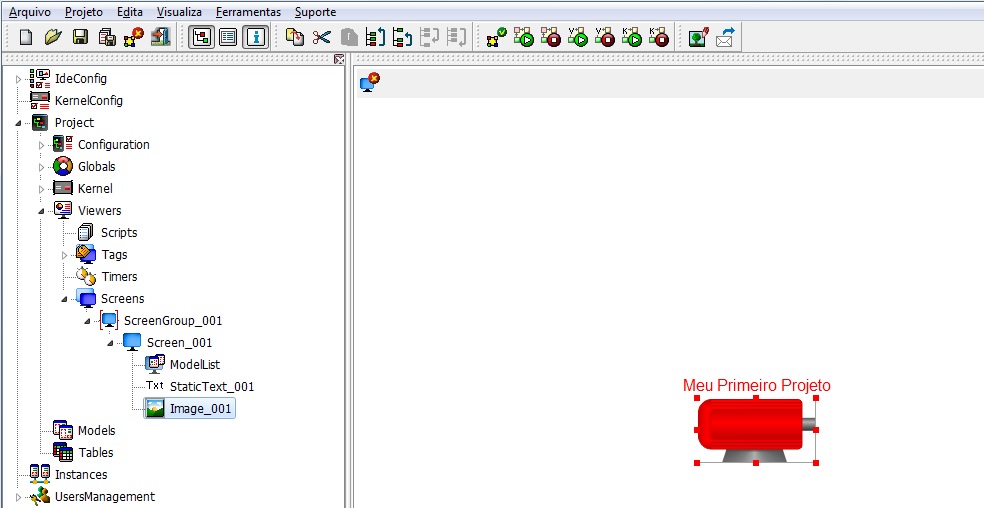Image resolution: width=984 pixels, height=508 pixels.
Task: Click the copy icon in toolbar
Action: (294, 37)
